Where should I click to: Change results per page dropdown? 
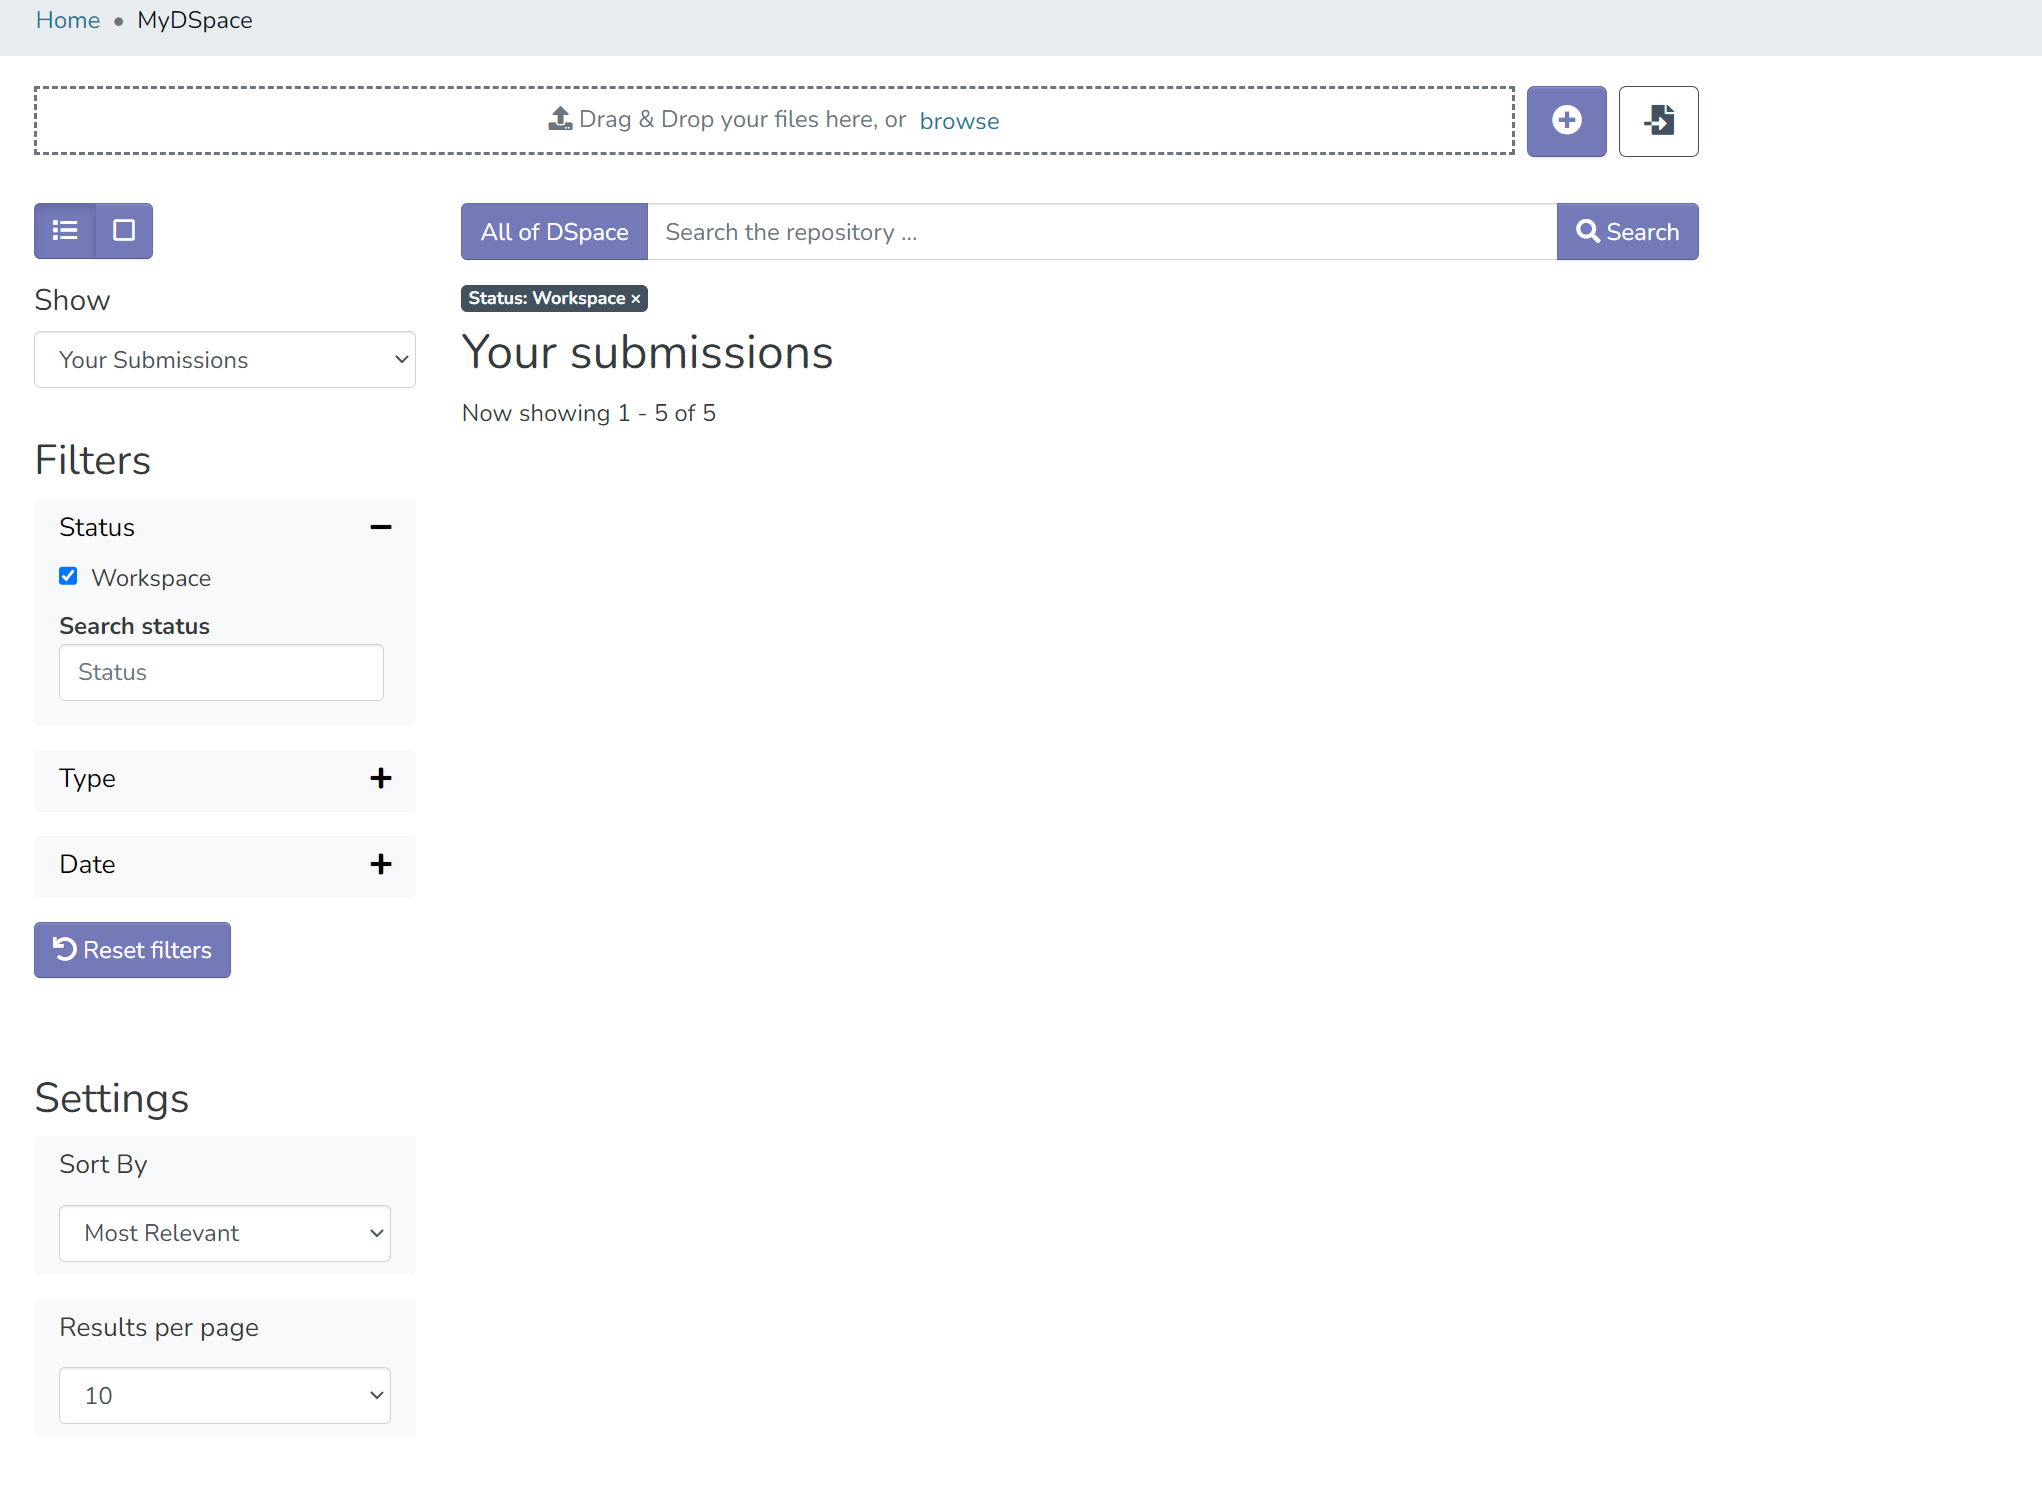pyautogui.click(x=224, y=1395)
